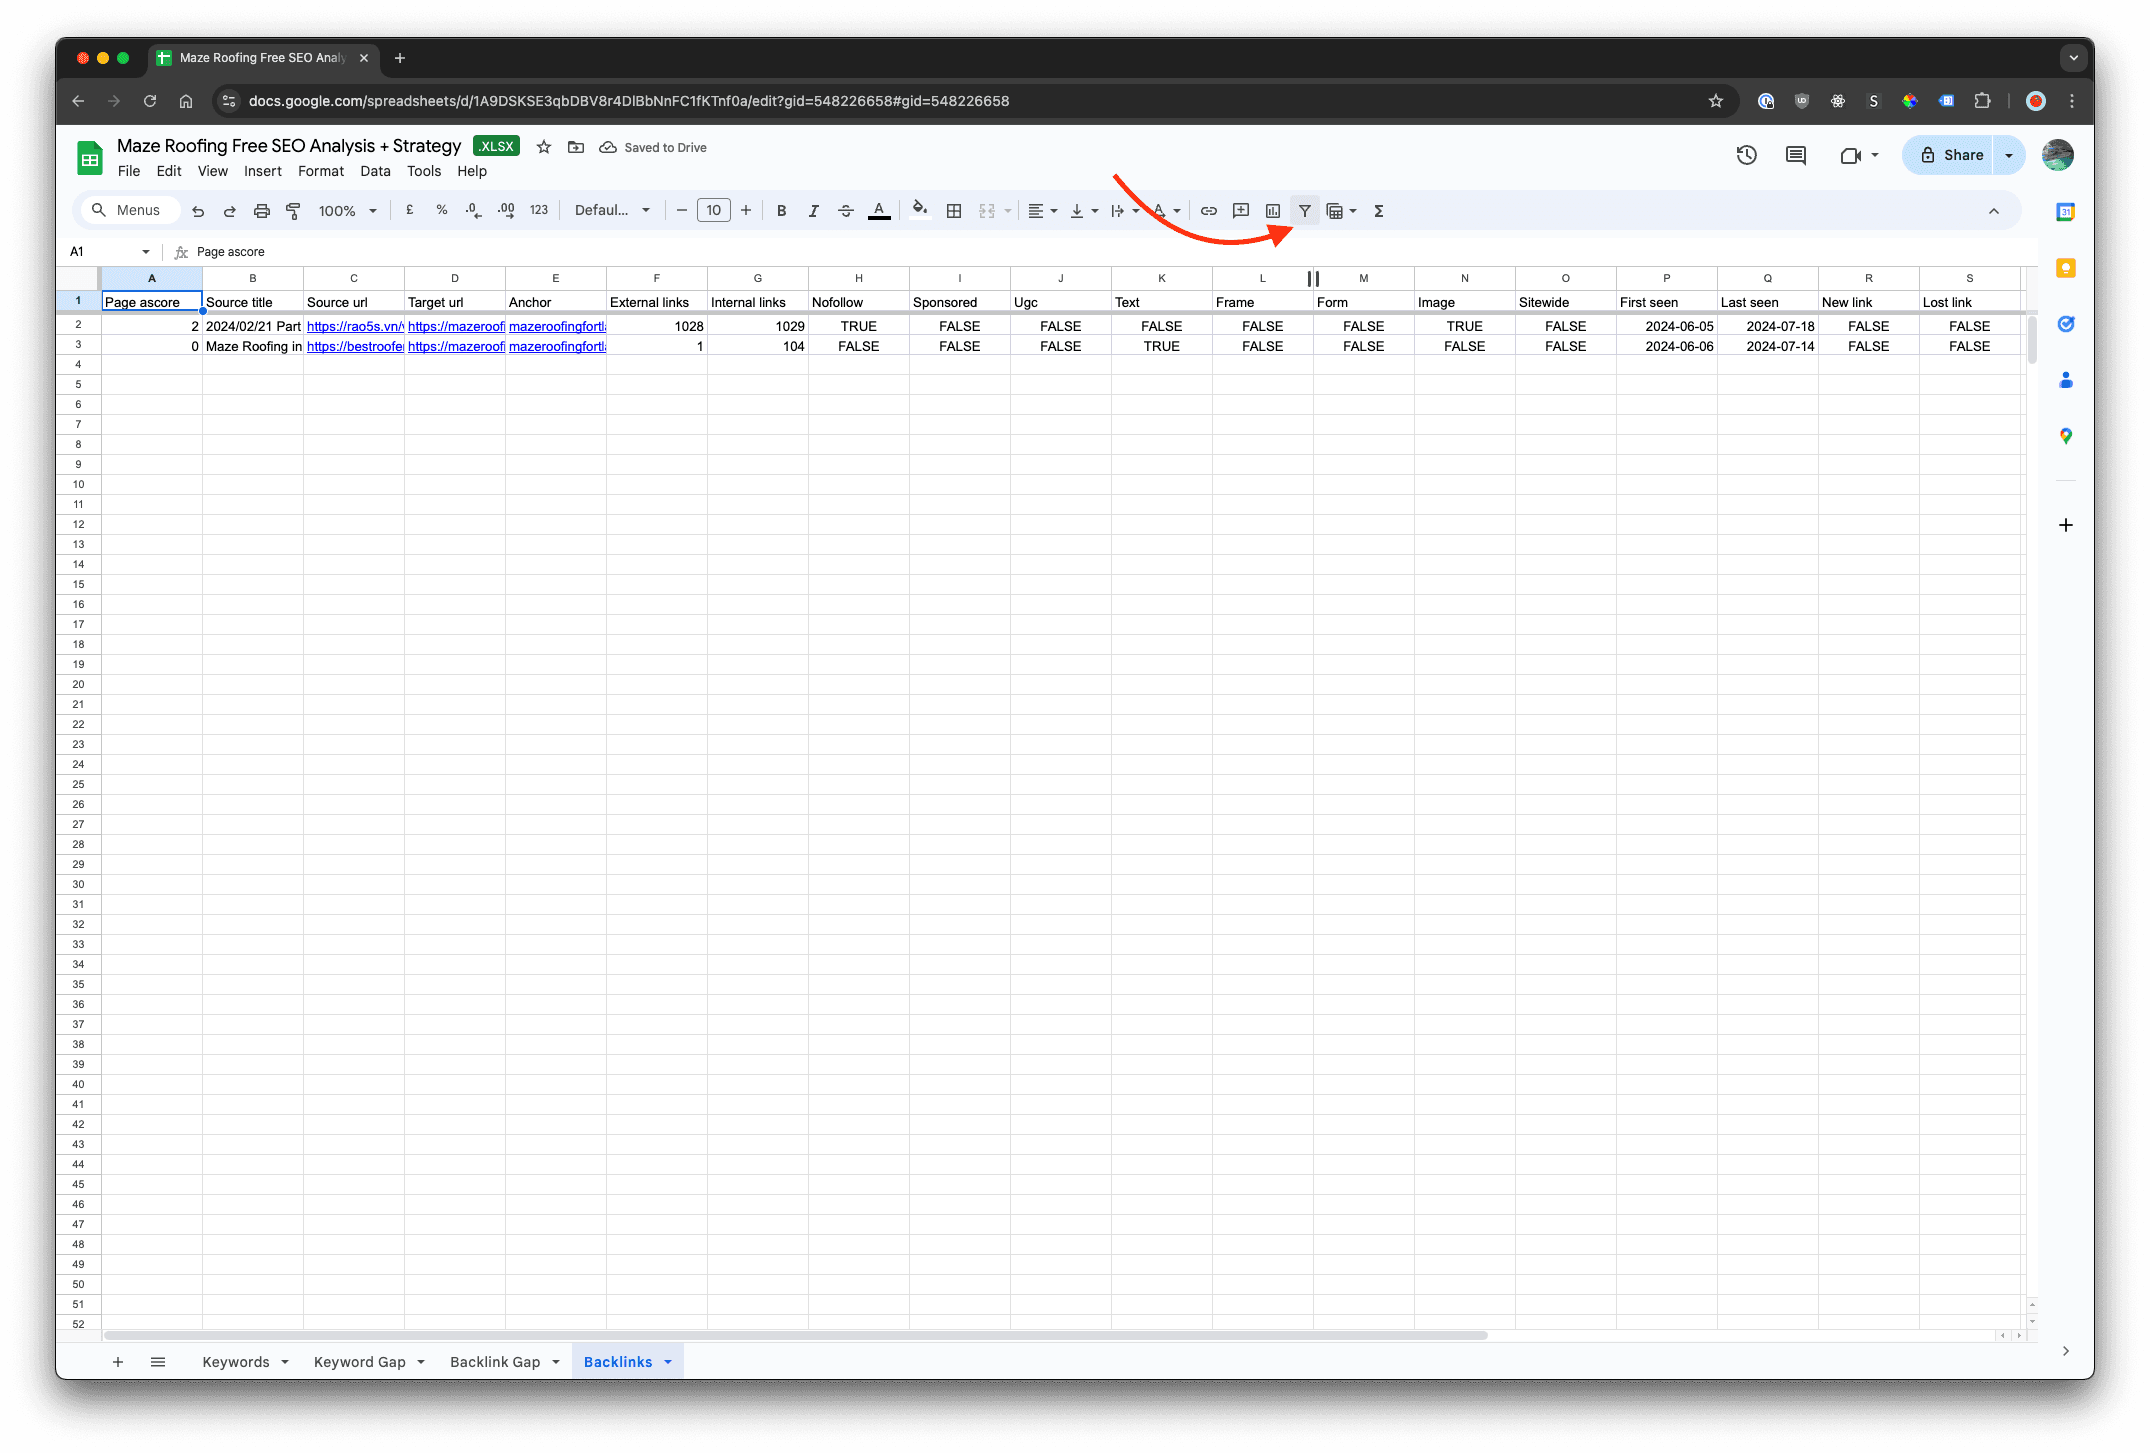2150x1453 pixels.
Task: Open fill color picker
Action: [920, 210]
